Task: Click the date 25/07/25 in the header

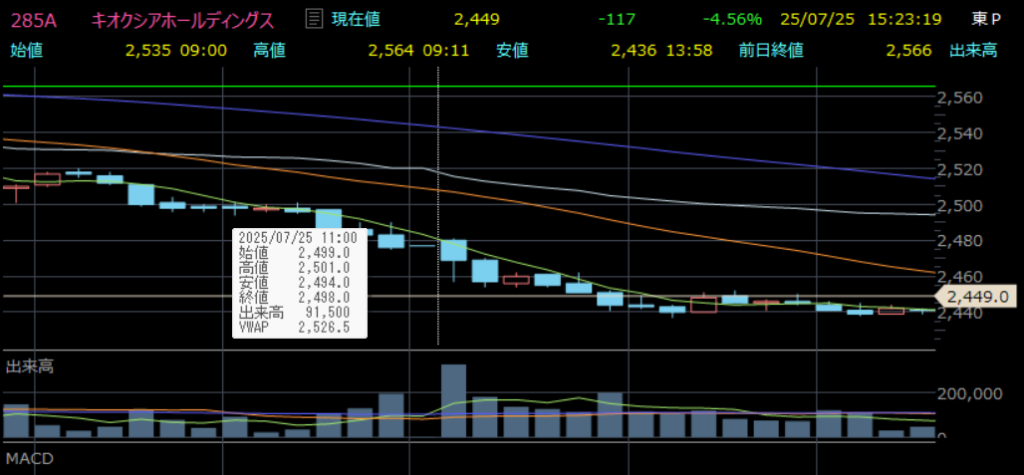Action: tap(817, 20)
